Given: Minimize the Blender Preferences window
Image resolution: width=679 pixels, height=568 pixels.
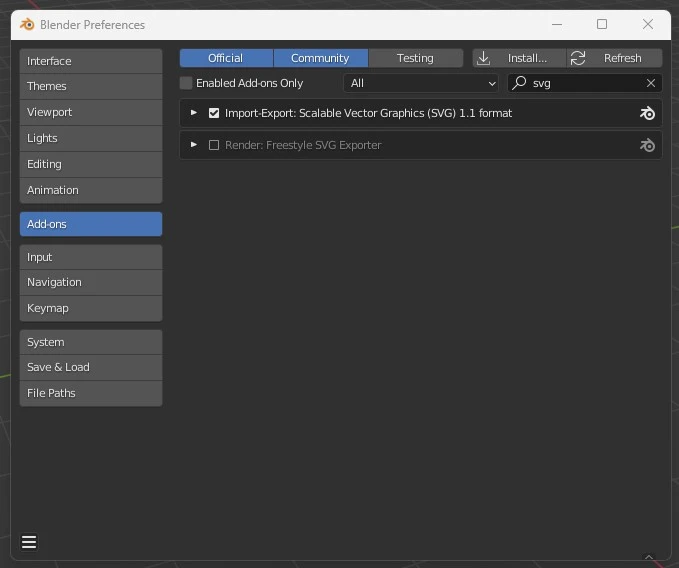Looking at the screenshot, I should point(557,25).
